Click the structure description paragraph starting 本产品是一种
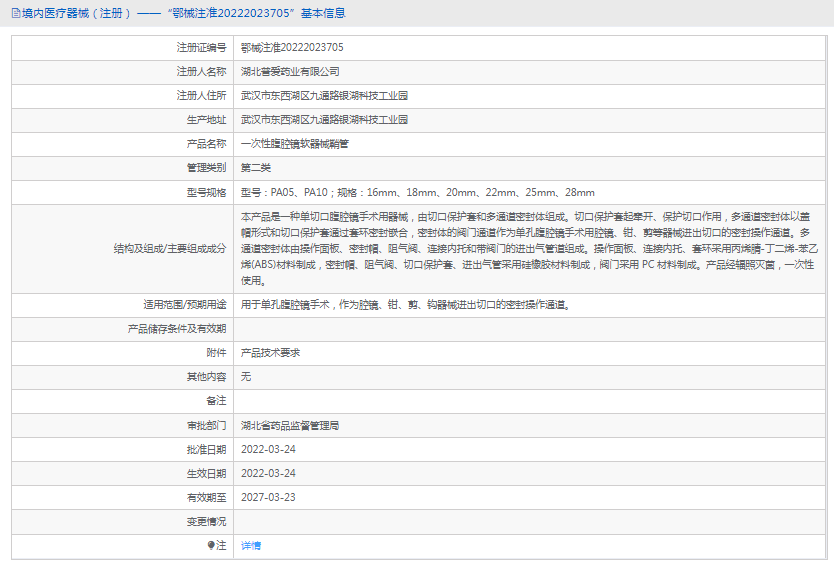This screenshot has width=834, height=566. click(x=529, y=248)
